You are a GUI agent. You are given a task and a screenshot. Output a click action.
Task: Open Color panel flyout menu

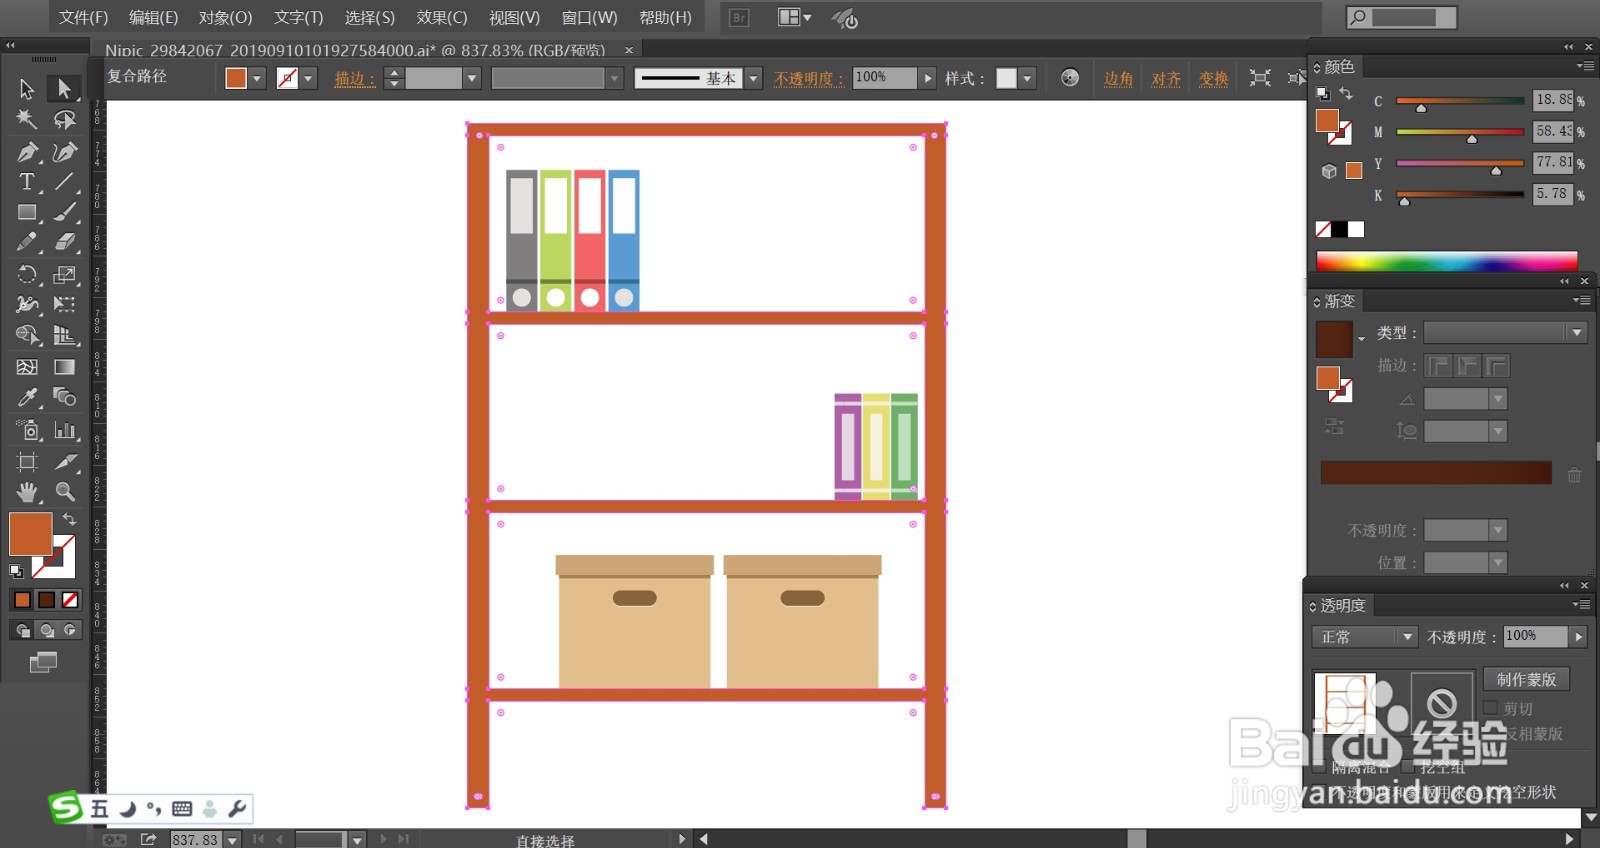(1584, 66)
